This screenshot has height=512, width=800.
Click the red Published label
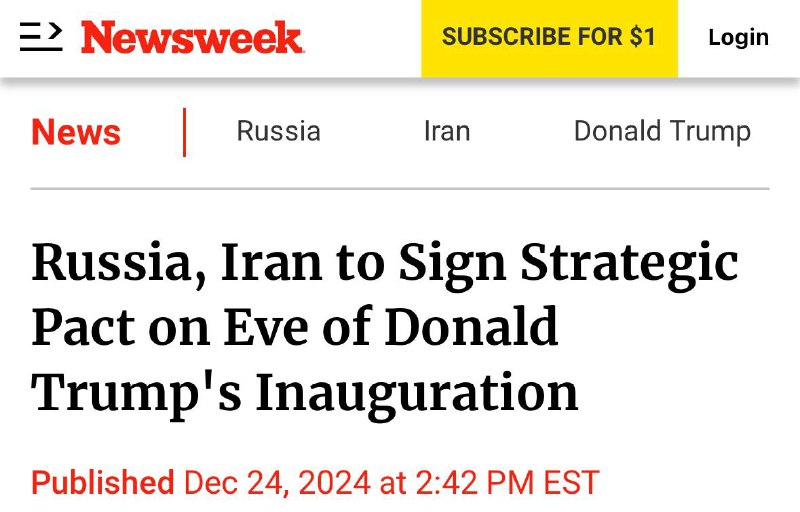(x=102, y=482)
